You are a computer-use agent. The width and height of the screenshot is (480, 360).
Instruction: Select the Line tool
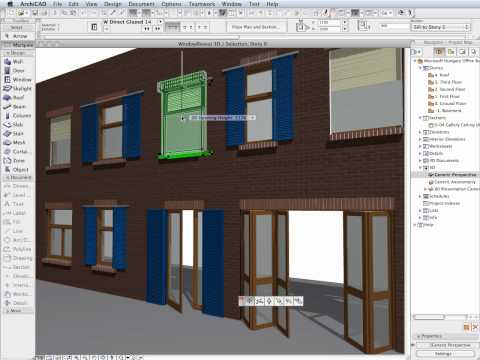tap(18, 231)
